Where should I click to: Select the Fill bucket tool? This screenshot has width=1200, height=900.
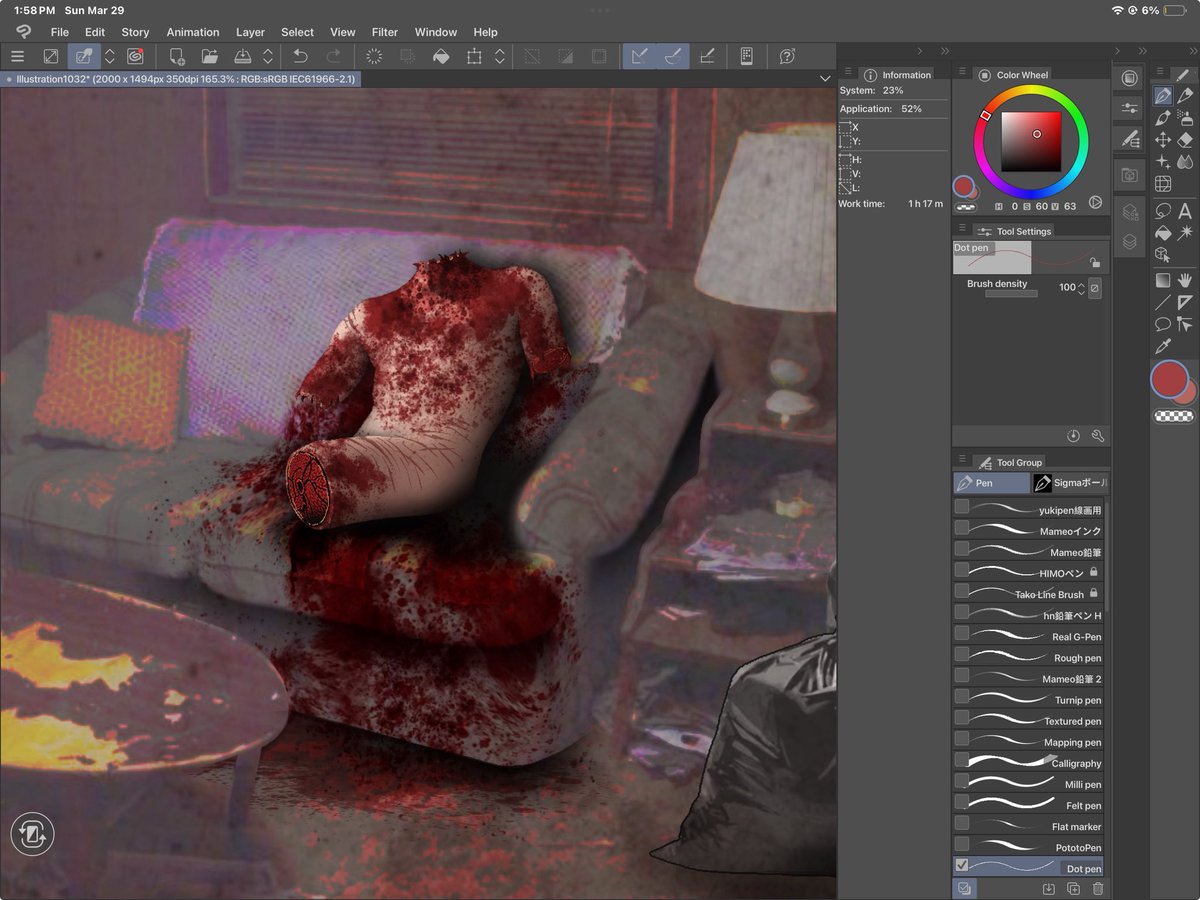tap(1163, 233)
